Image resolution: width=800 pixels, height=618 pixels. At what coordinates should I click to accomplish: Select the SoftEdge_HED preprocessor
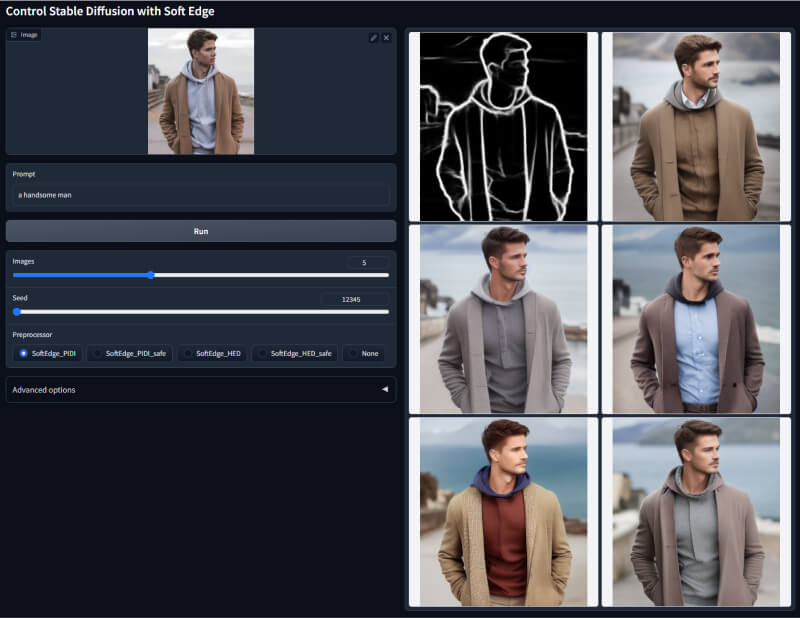click(x=210, y=353)
